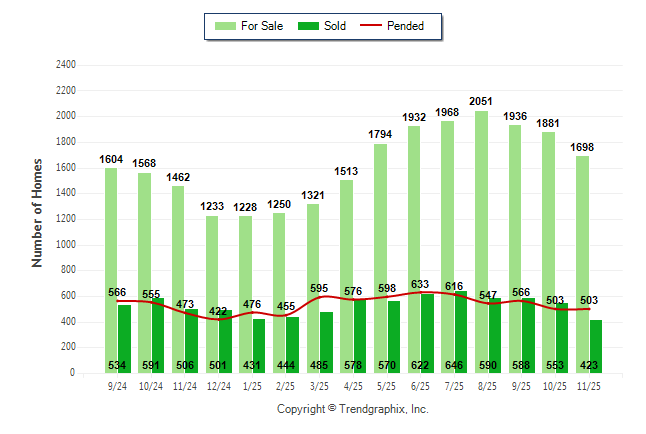Screen dimensions: 646x434
Task: Click the 12/24 x-axis month label
Action: [217, 386]
